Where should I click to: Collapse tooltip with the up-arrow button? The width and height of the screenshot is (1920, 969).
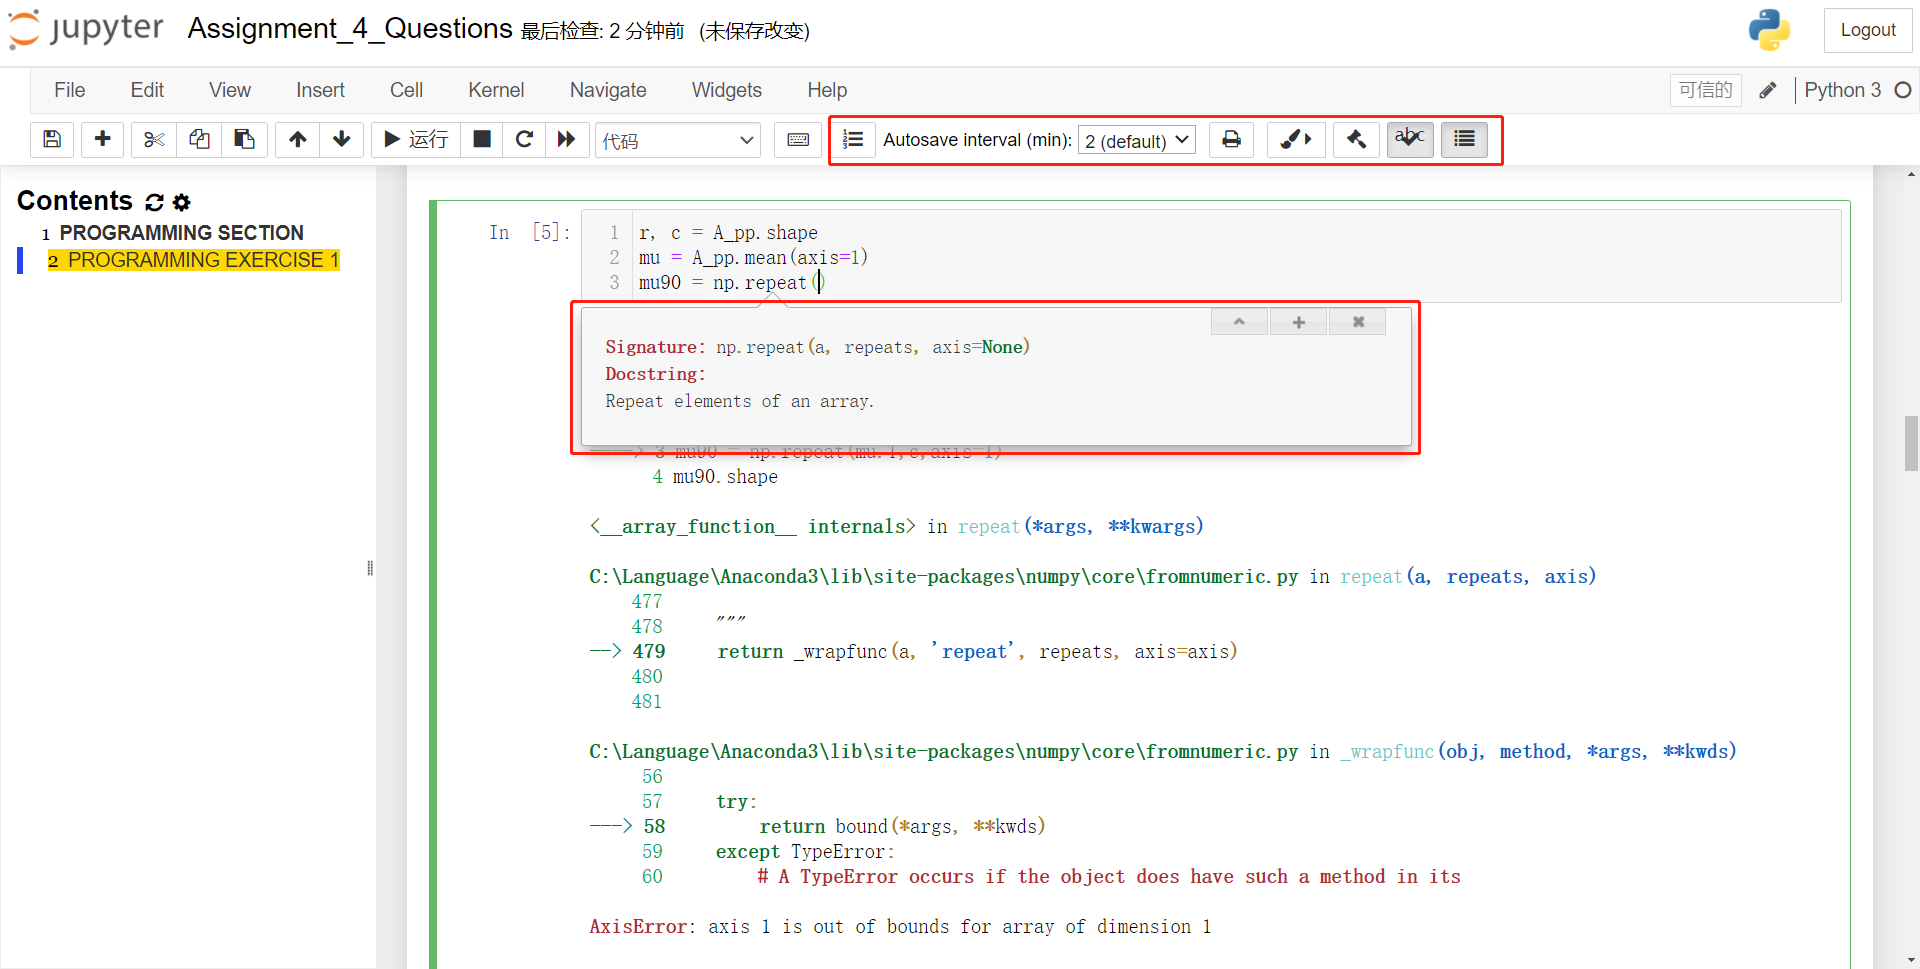pyautogui.click(x=1239, y=322)
